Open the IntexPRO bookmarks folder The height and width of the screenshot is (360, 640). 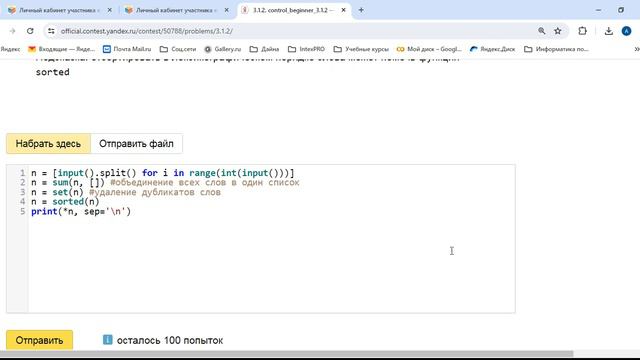coord(307,49)
